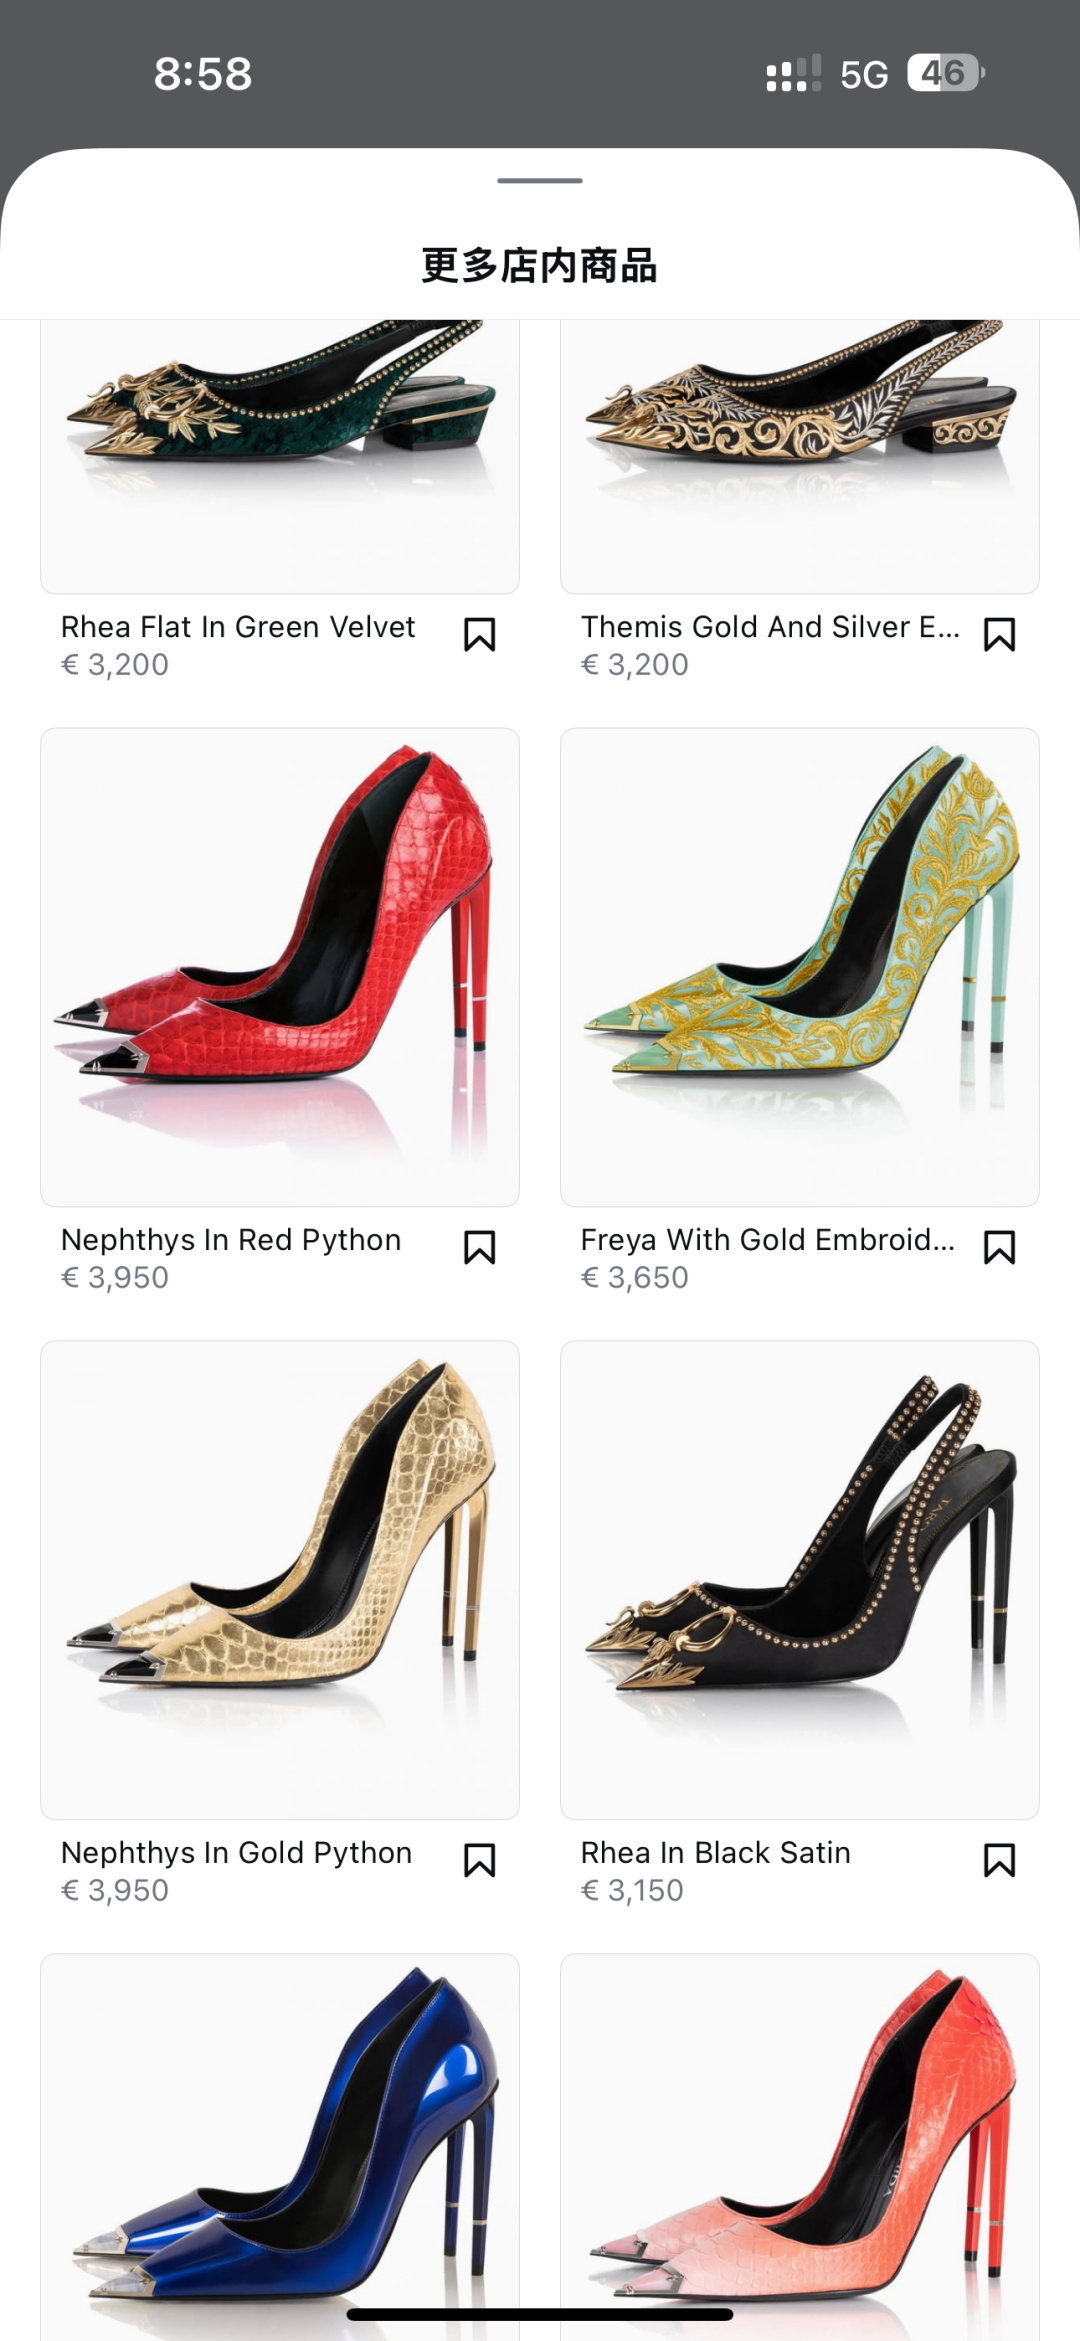Tap the sheet grabber handle at top
Screen dimensions: 1080x2341
540,181
